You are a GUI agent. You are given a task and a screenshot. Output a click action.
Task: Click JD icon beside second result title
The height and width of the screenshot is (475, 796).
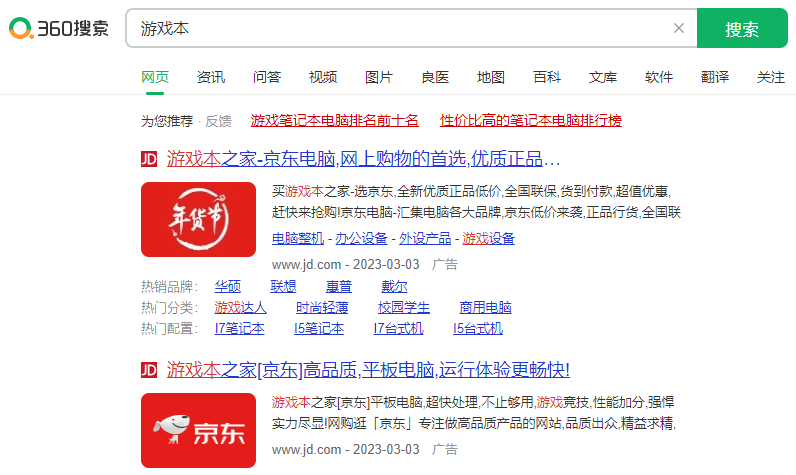tap(149, 370)
